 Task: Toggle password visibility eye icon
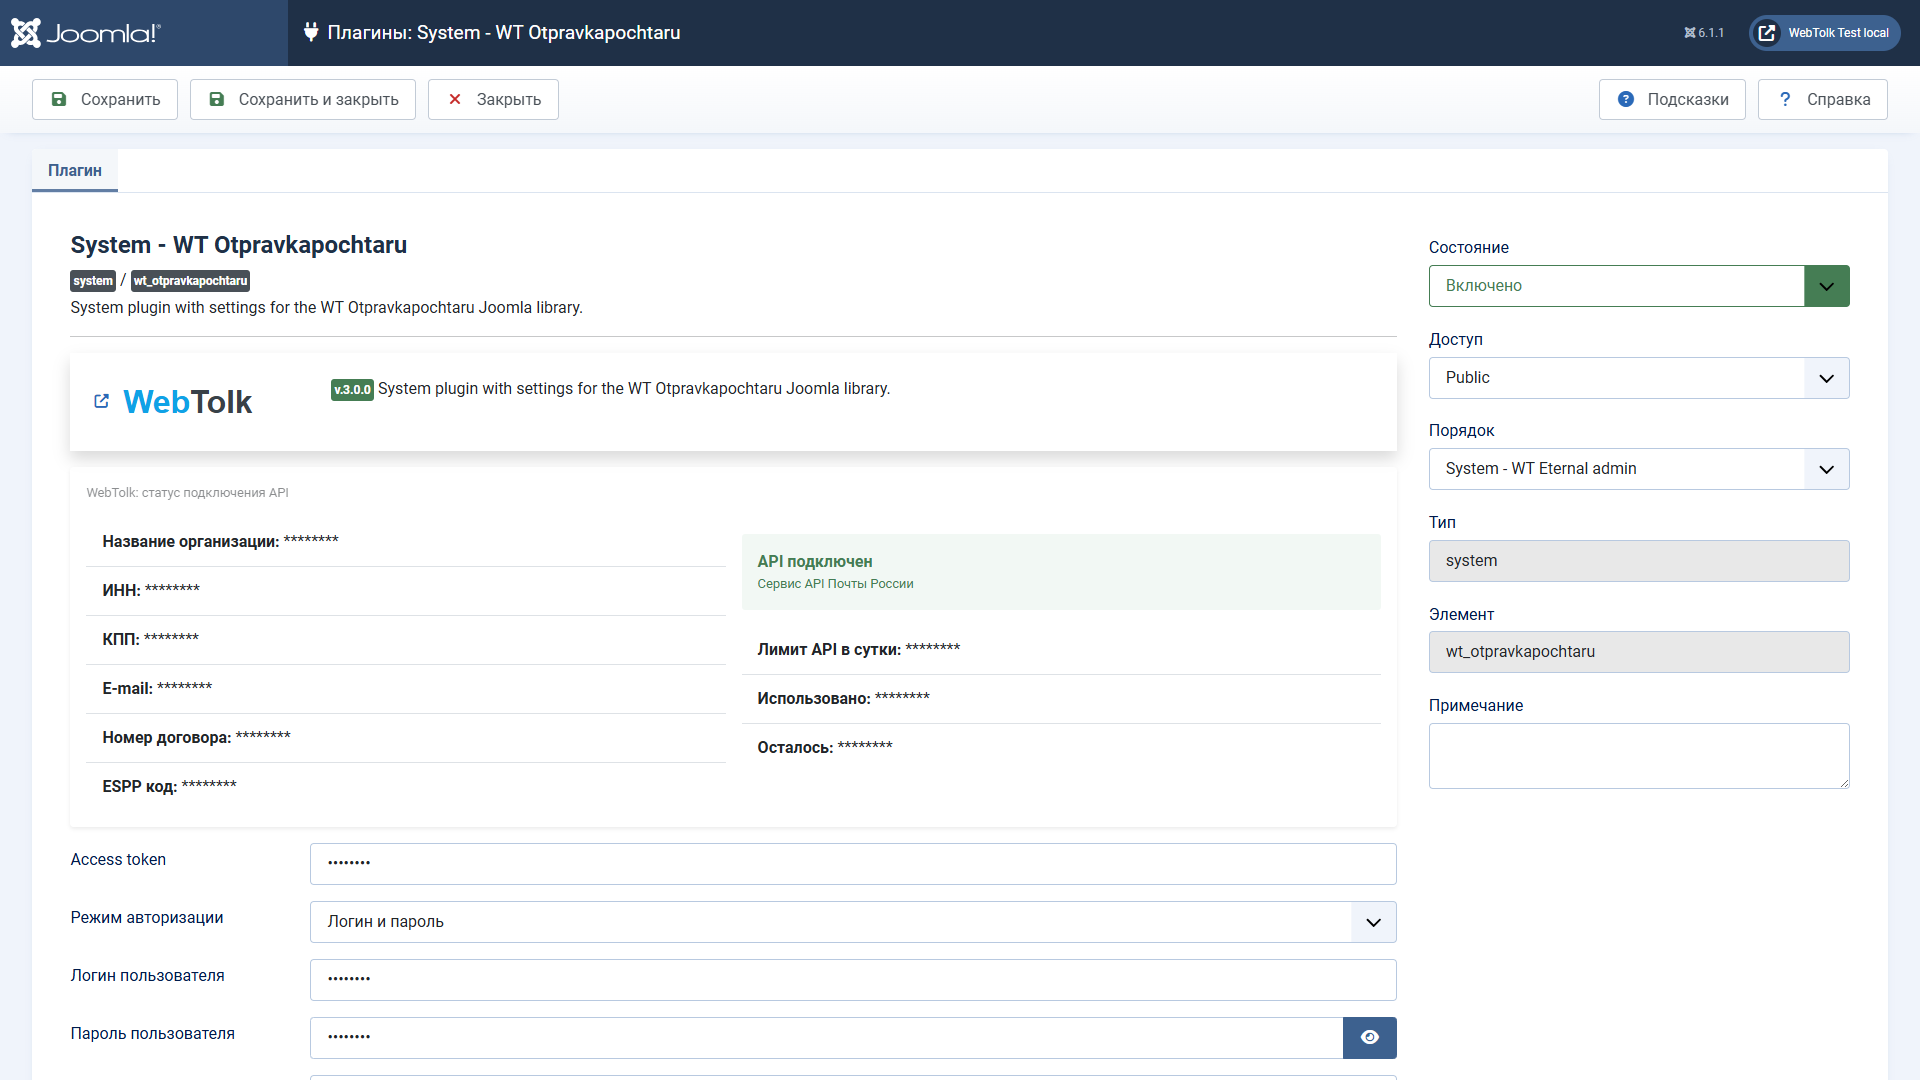1370,1038
